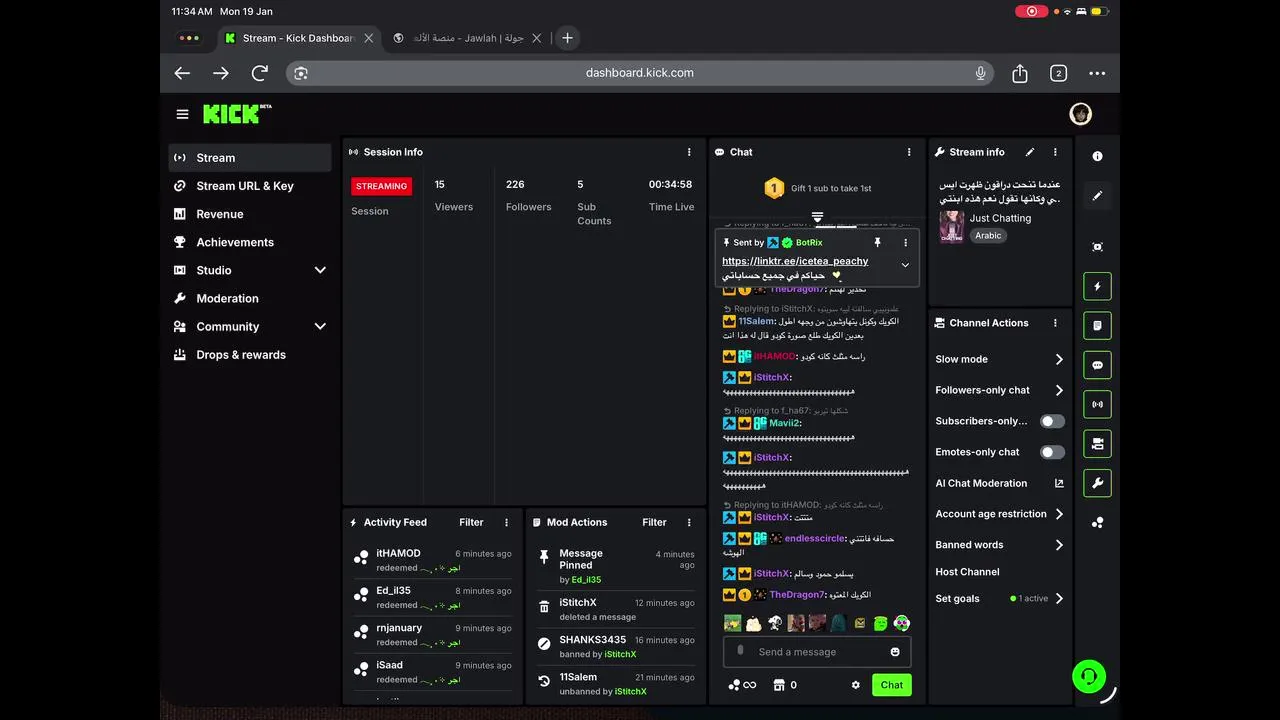Screen dimensions: 1280x720
Task: Open Session Info panel three-dot menu
Action: [x=689, y=152]
